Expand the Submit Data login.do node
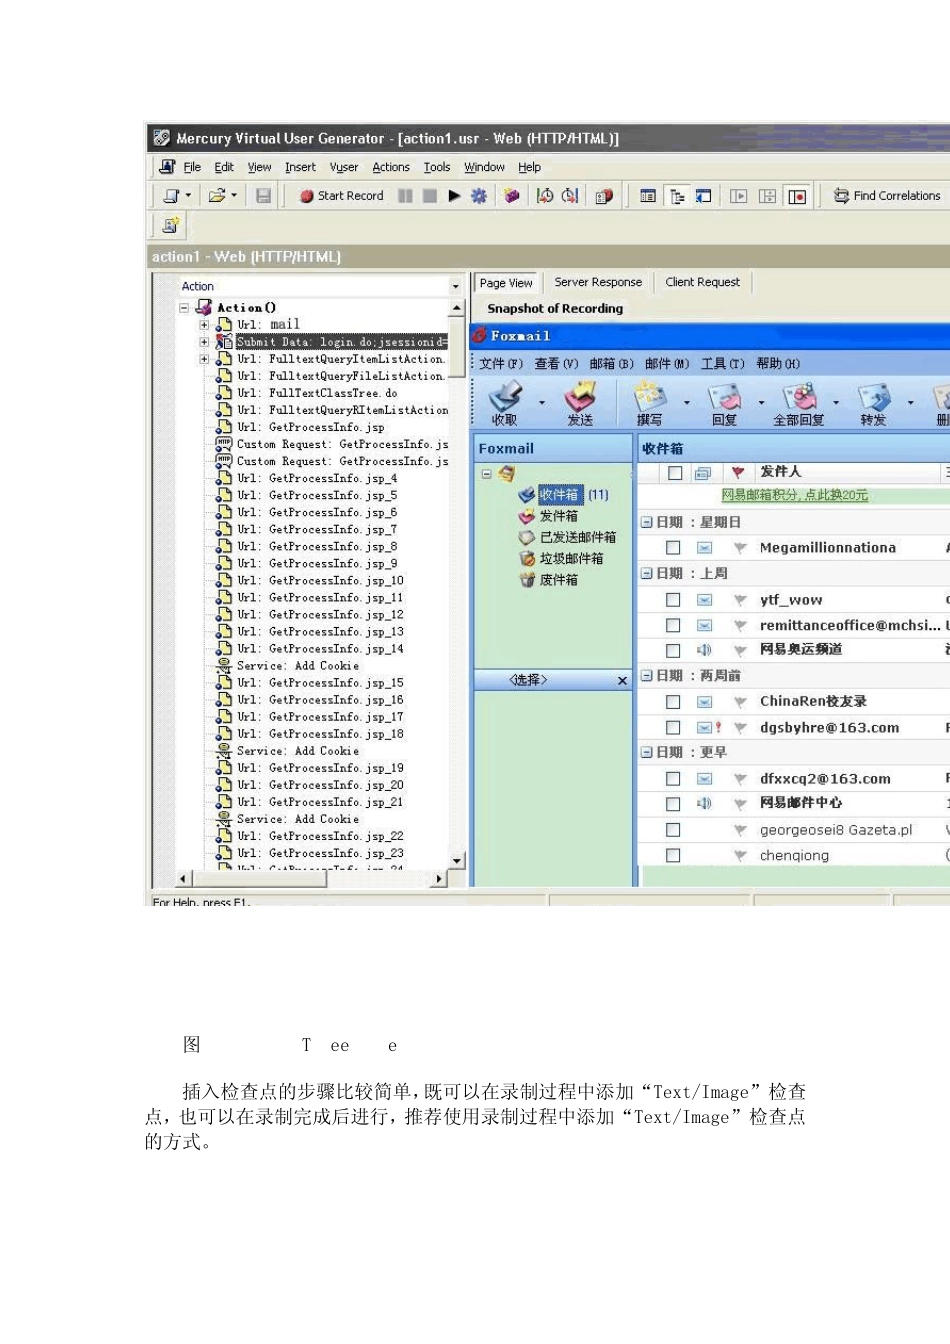The width and height of the screenshot is (950, 1344). coord(204,341)
